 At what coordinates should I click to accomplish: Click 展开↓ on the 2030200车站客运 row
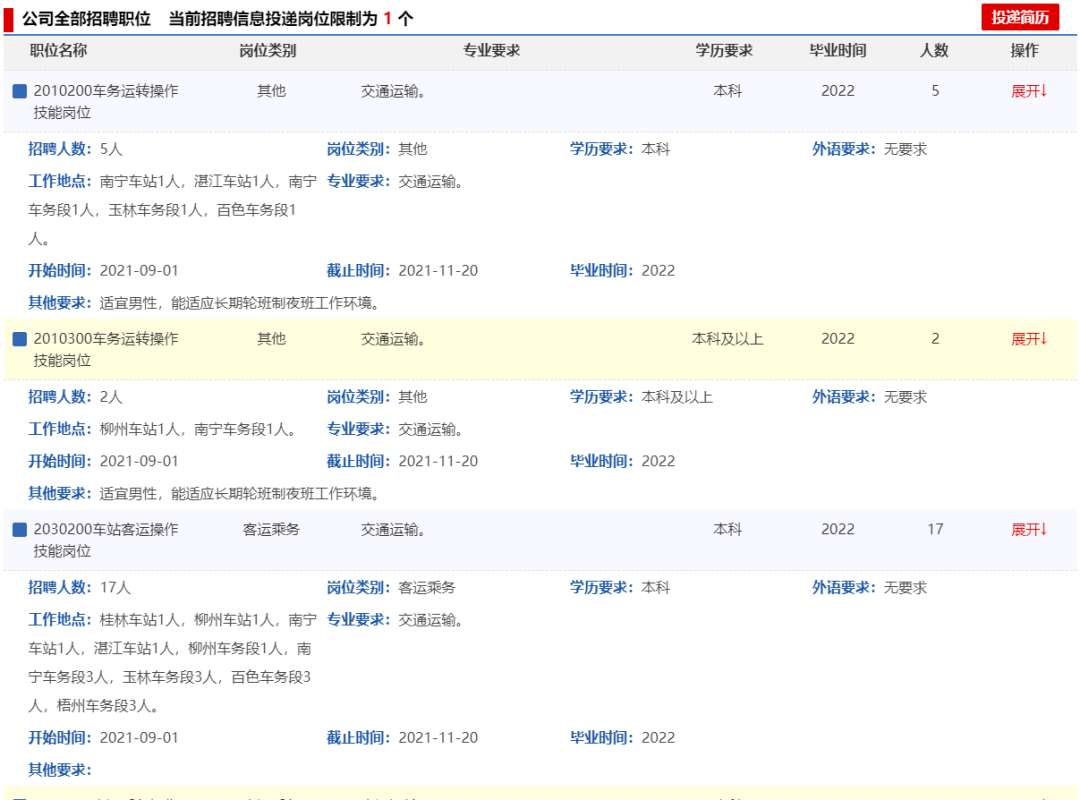coord(1029,529)
